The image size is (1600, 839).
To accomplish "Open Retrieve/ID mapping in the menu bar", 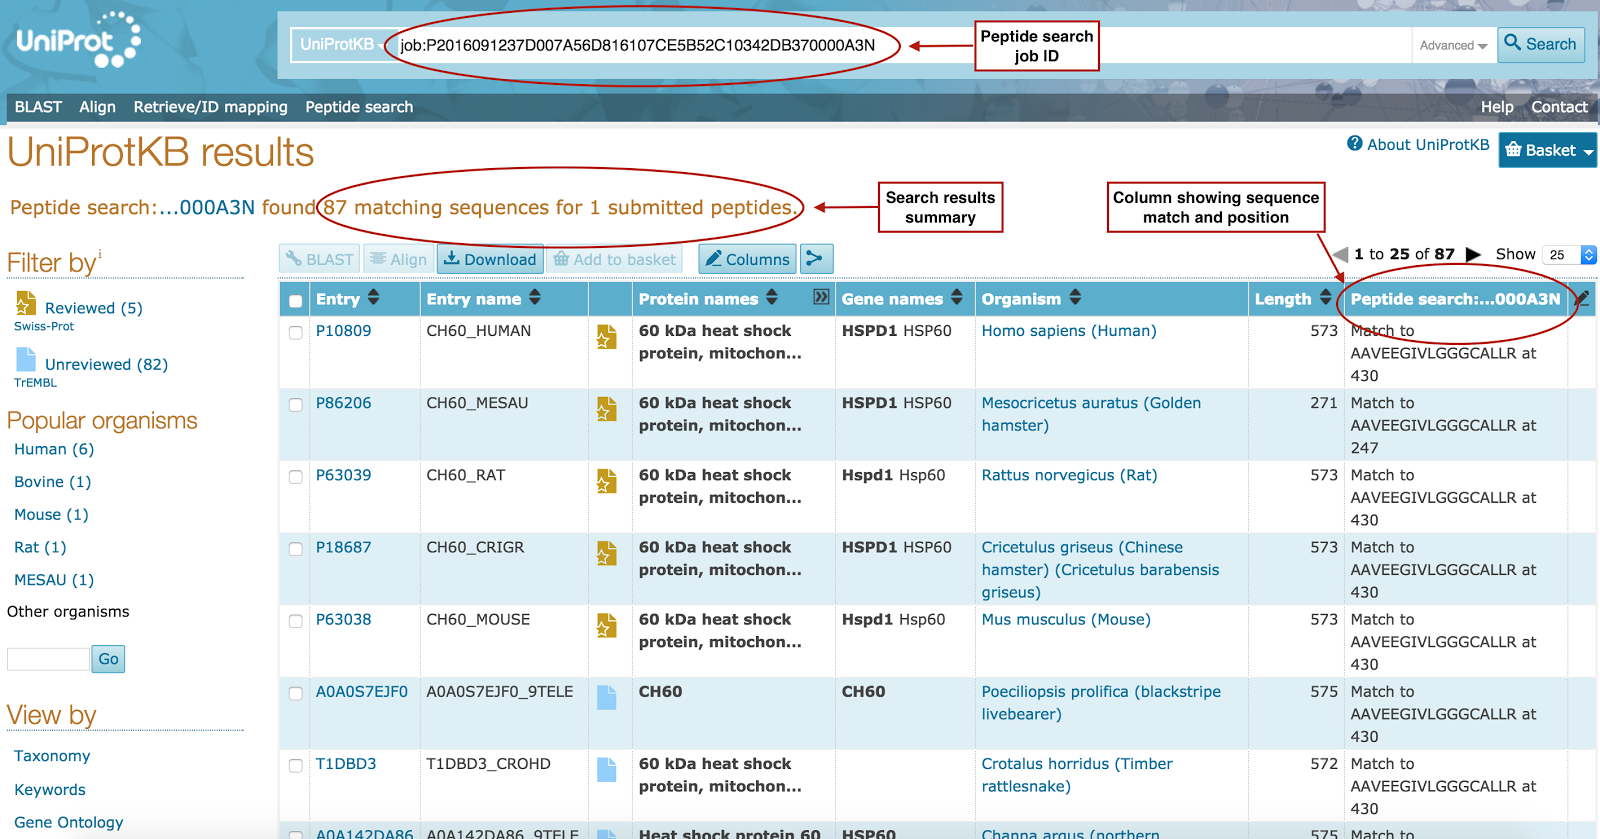I will (x=210, y=107).
